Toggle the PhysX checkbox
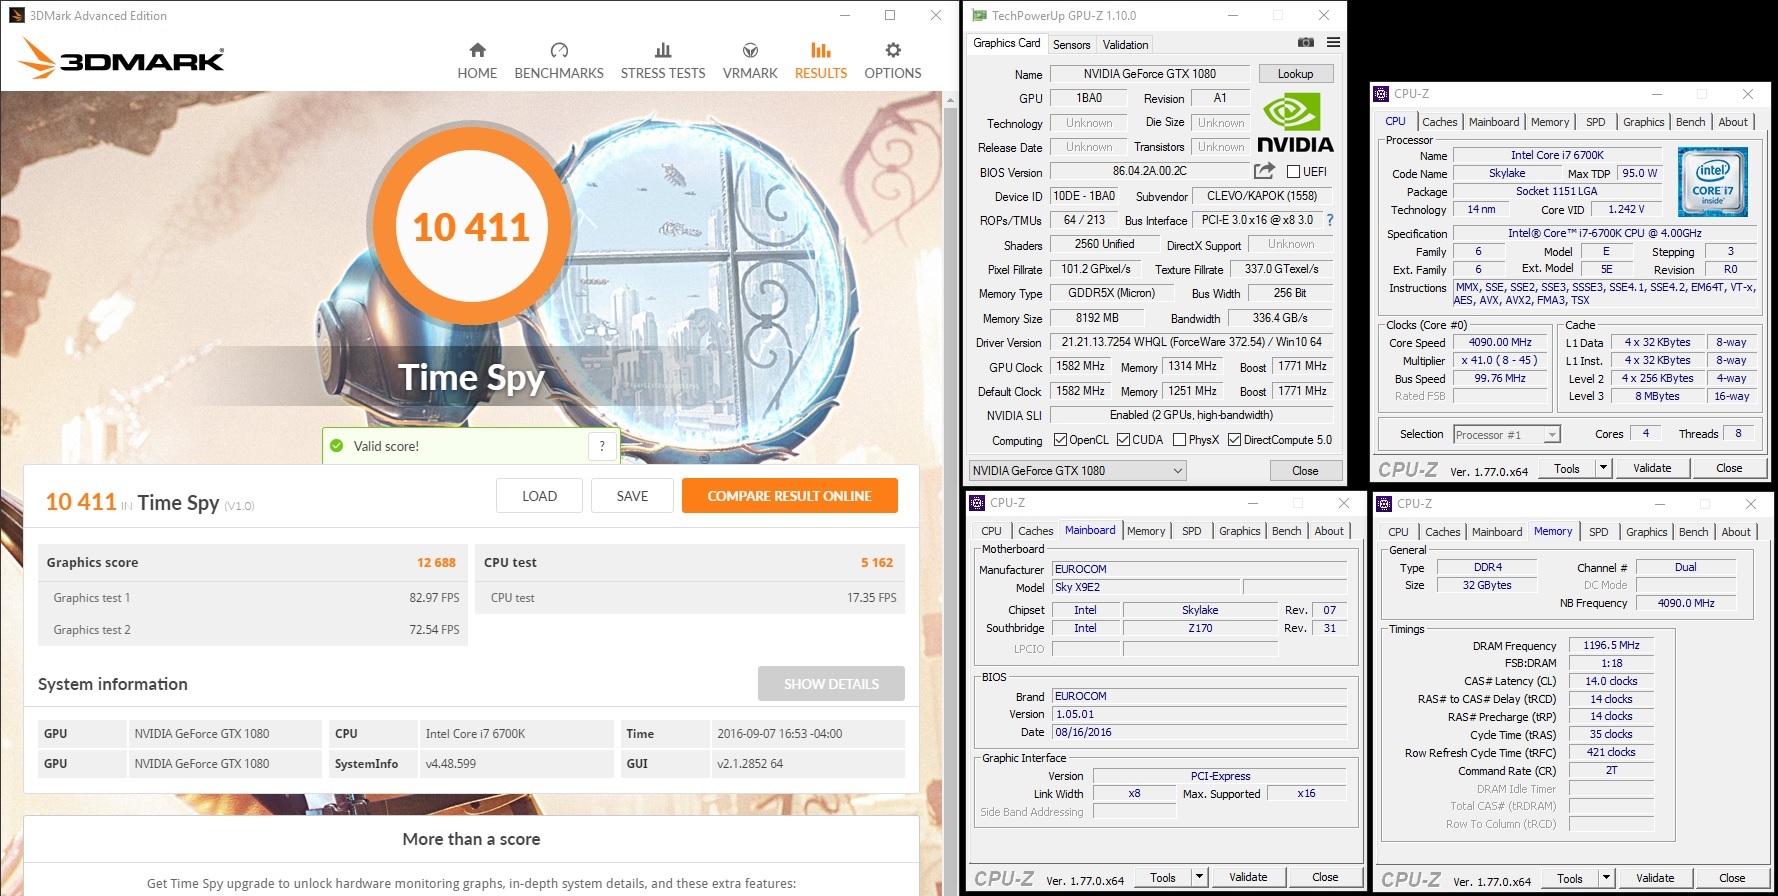The height and width of the screenshot is (896, 1778). [1180, 440]
